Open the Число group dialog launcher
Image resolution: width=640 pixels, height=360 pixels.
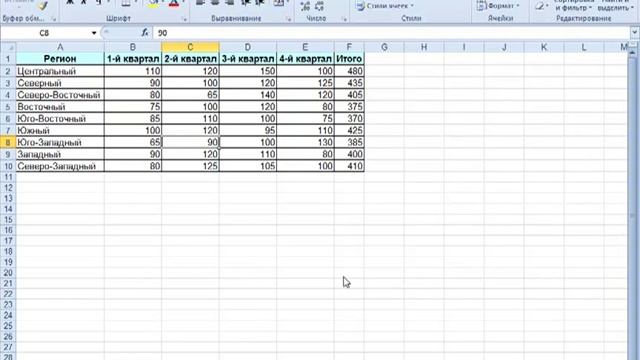[344, 19]
